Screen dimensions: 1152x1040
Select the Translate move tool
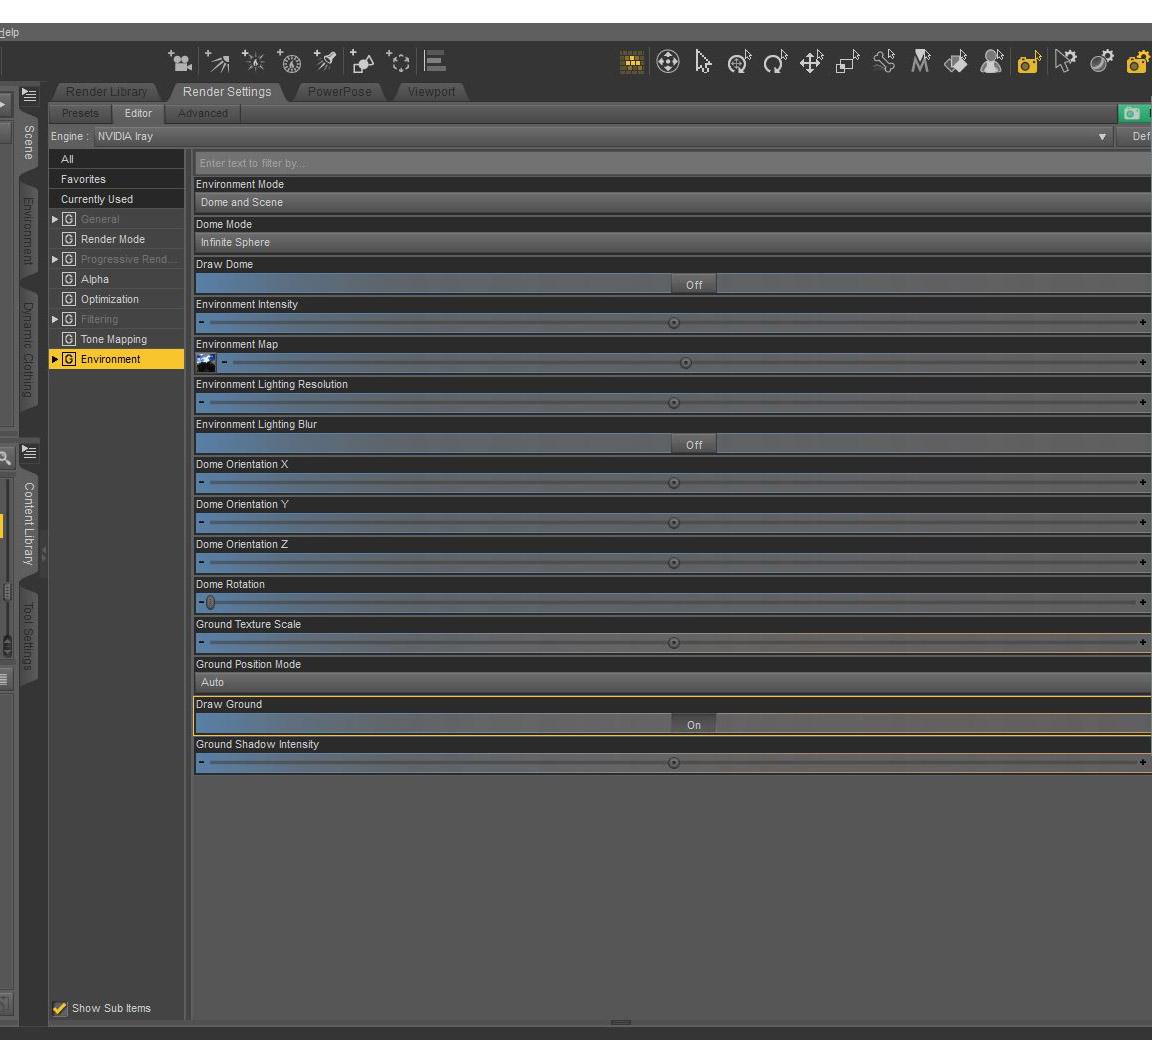coord(811,62)
